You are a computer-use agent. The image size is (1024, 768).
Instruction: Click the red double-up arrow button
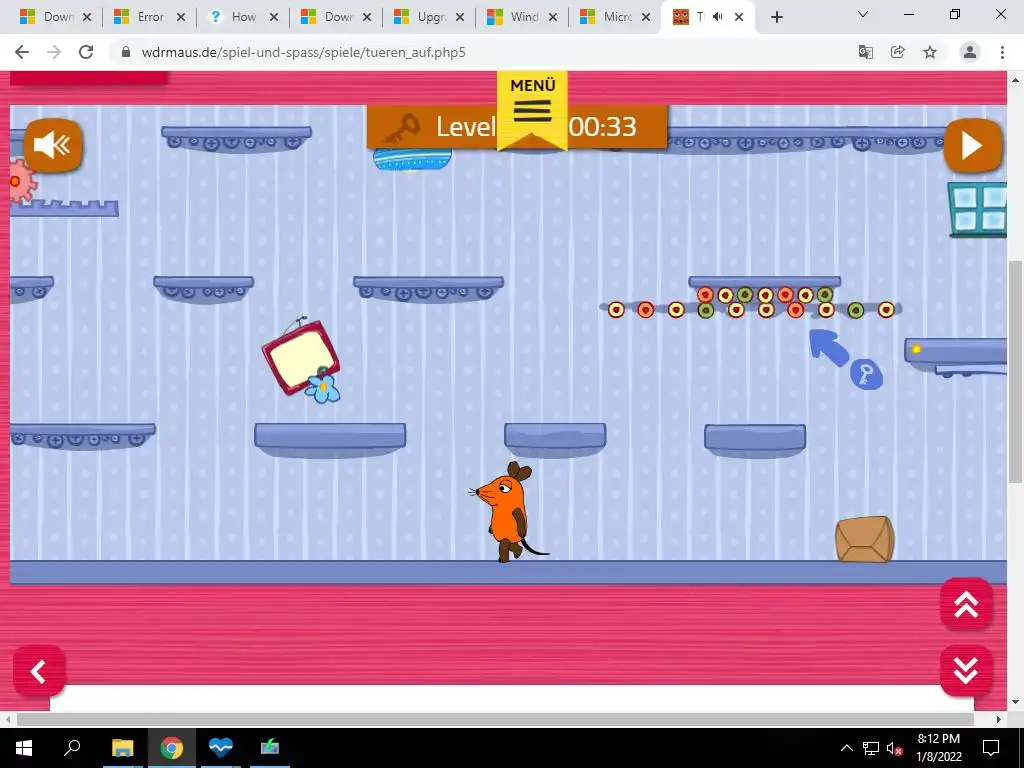point(966,605)
